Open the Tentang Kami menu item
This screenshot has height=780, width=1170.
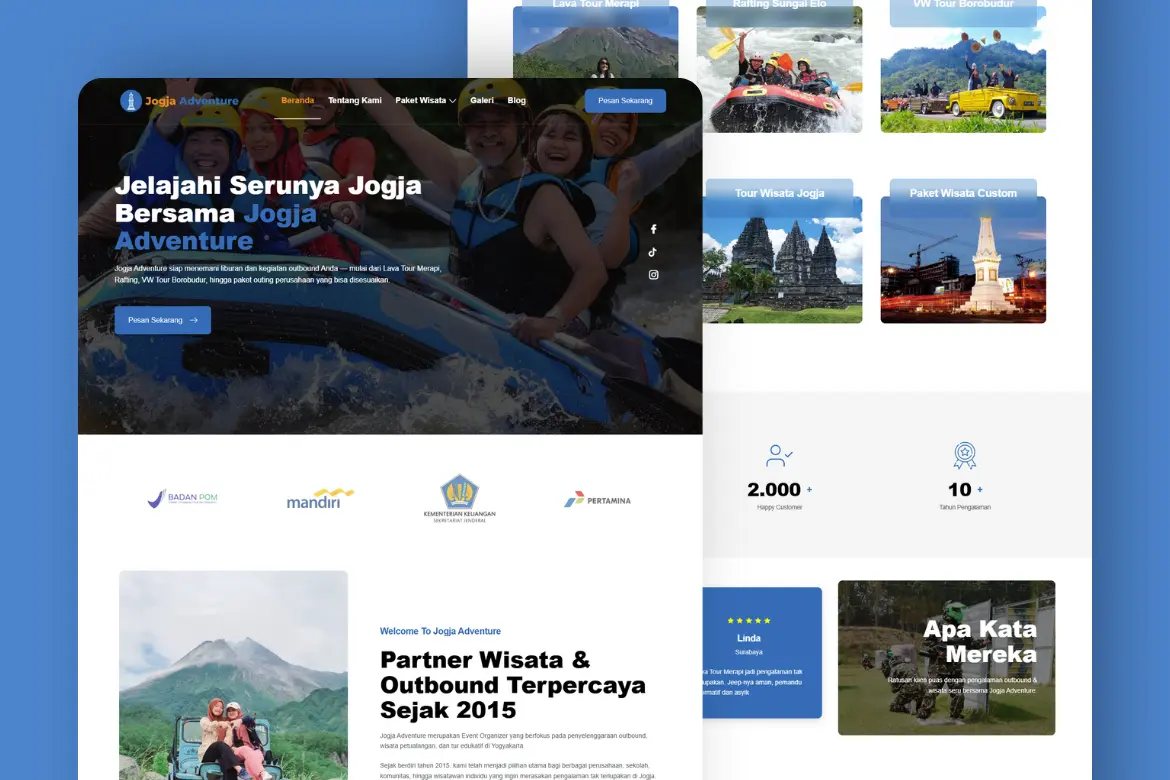click(355, 101)
